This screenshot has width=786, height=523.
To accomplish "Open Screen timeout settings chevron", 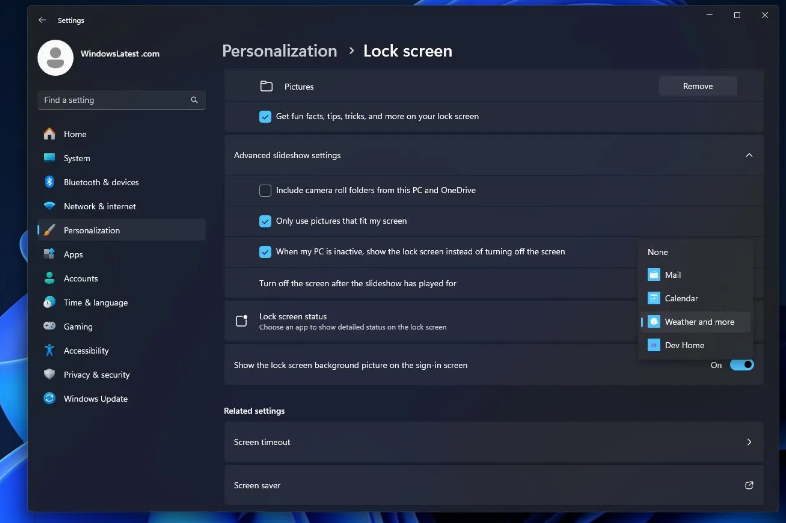I will [x=749, y=442].
